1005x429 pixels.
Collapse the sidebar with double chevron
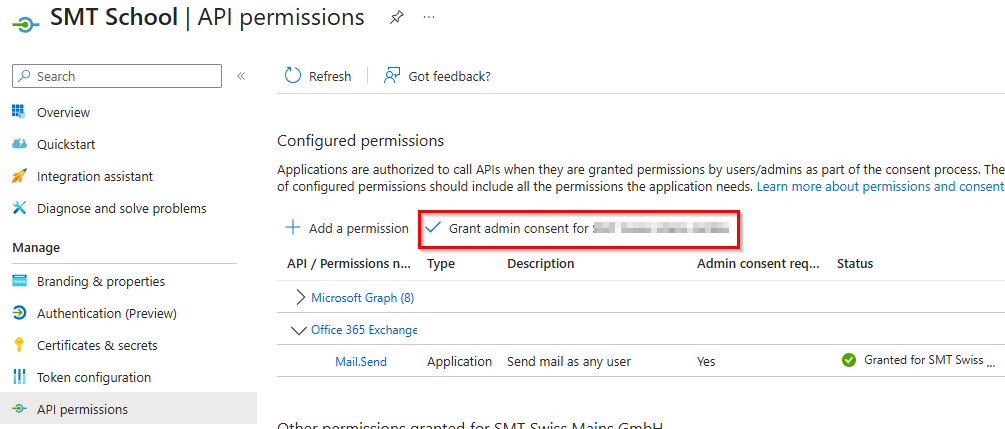click(241, 76)
